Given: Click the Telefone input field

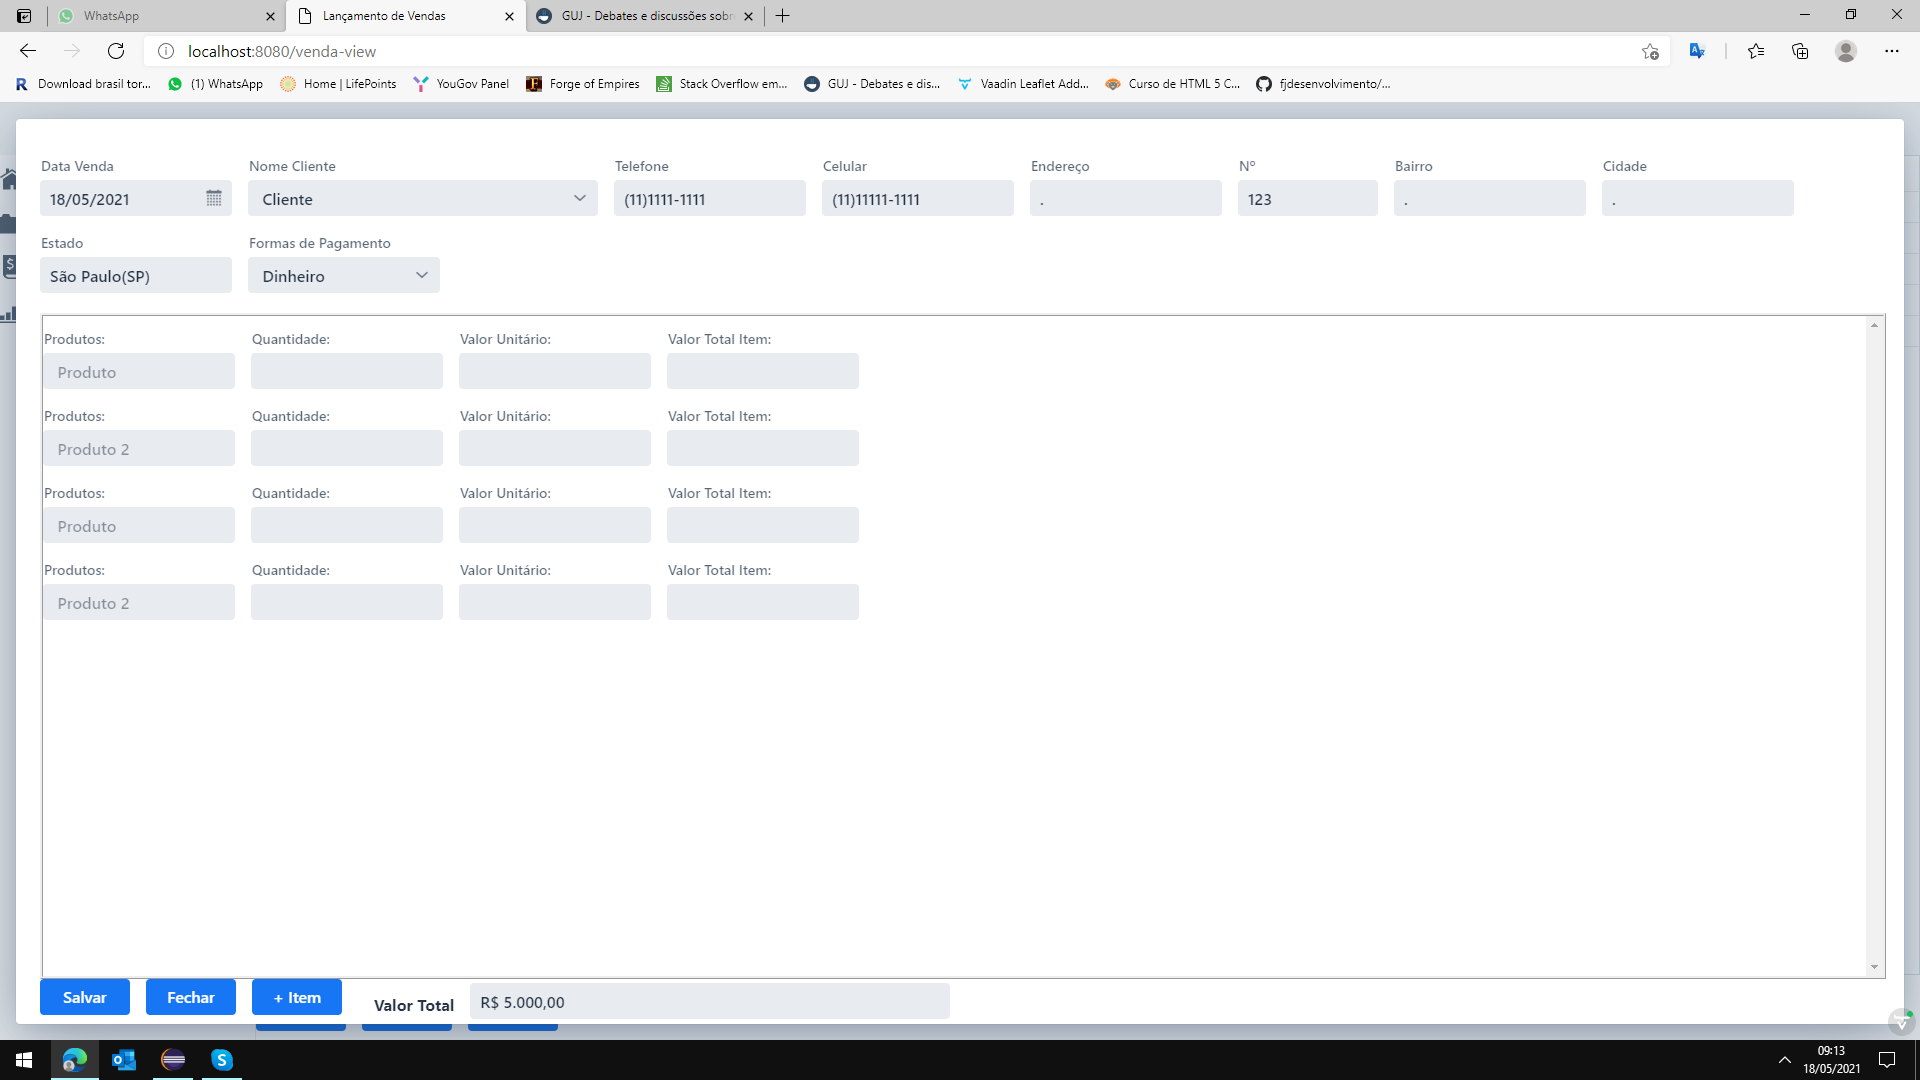Looking at the screenshot, I should tap(710, 198).
